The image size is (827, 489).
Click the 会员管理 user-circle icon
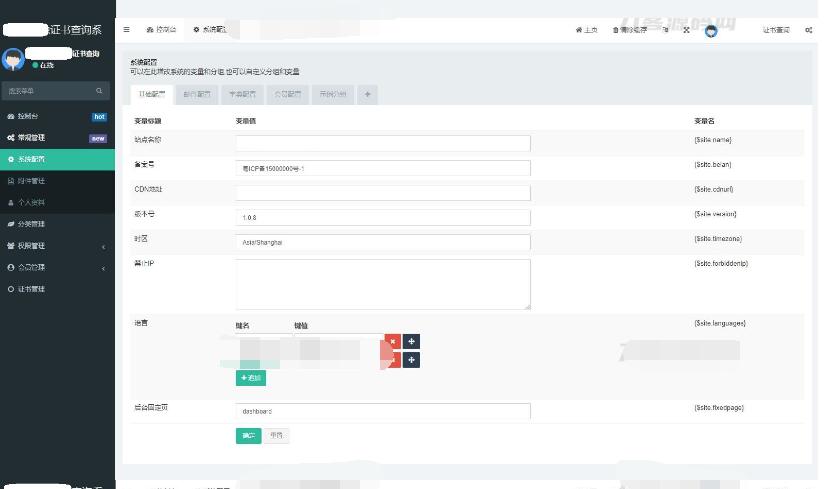[11, 267]
